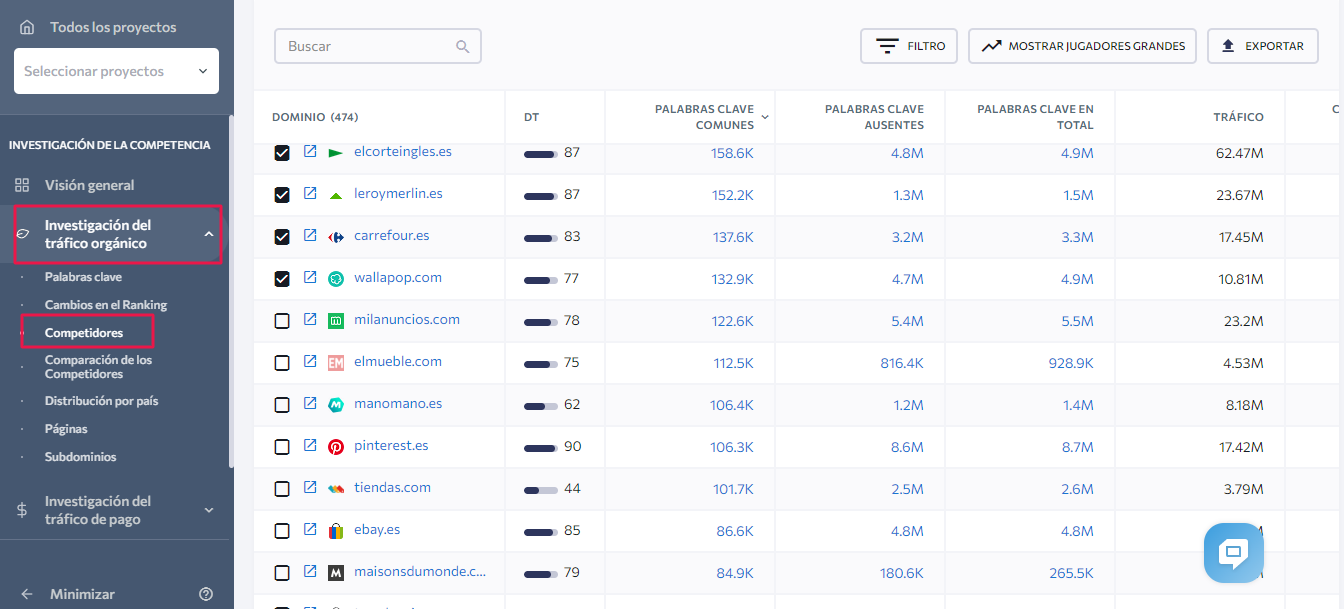Click the Visión general grid icon

(22, 185)
